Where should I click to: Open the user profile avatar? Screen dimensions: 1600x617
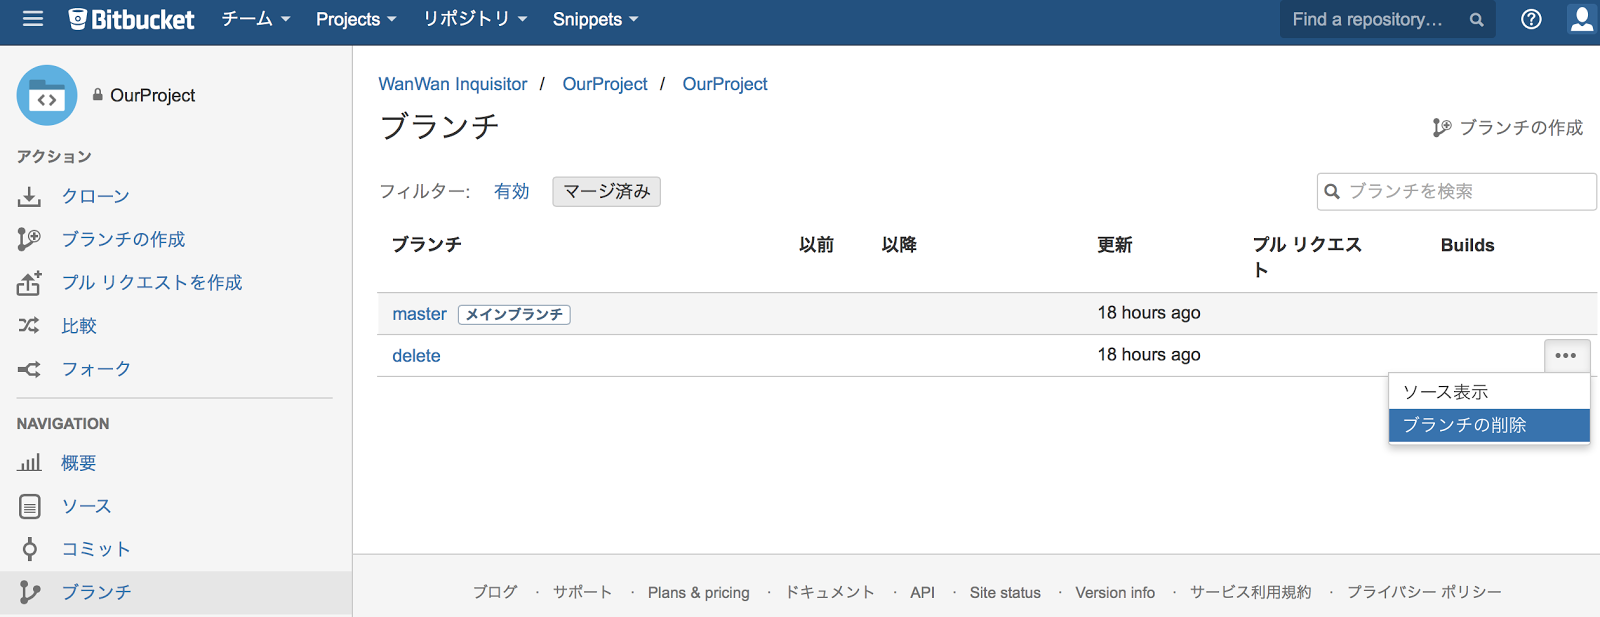1582,19
